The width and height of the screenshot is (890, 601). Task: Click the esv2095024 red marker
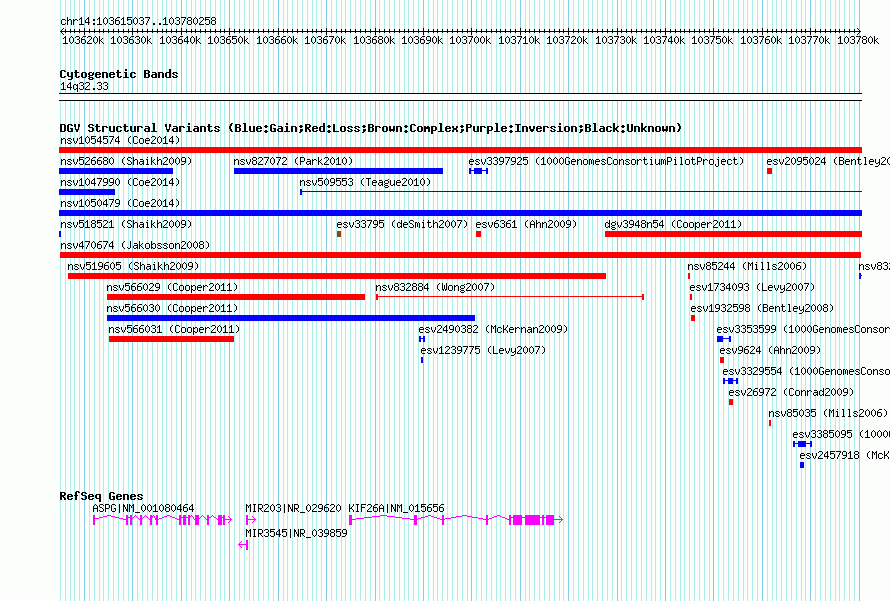[x=770, y=171]
